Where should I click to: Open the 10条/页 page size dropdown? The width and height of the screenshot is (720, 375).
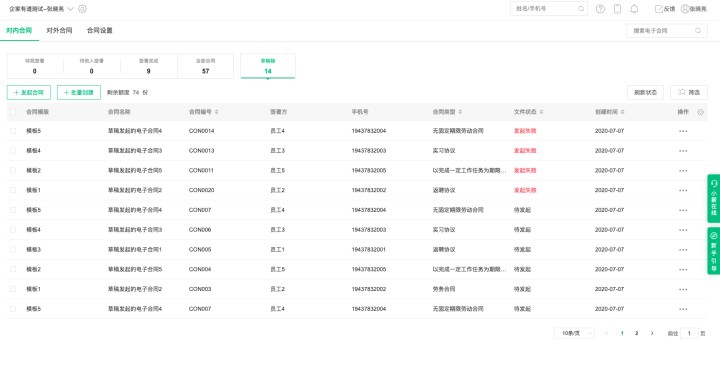click(574, 333)
